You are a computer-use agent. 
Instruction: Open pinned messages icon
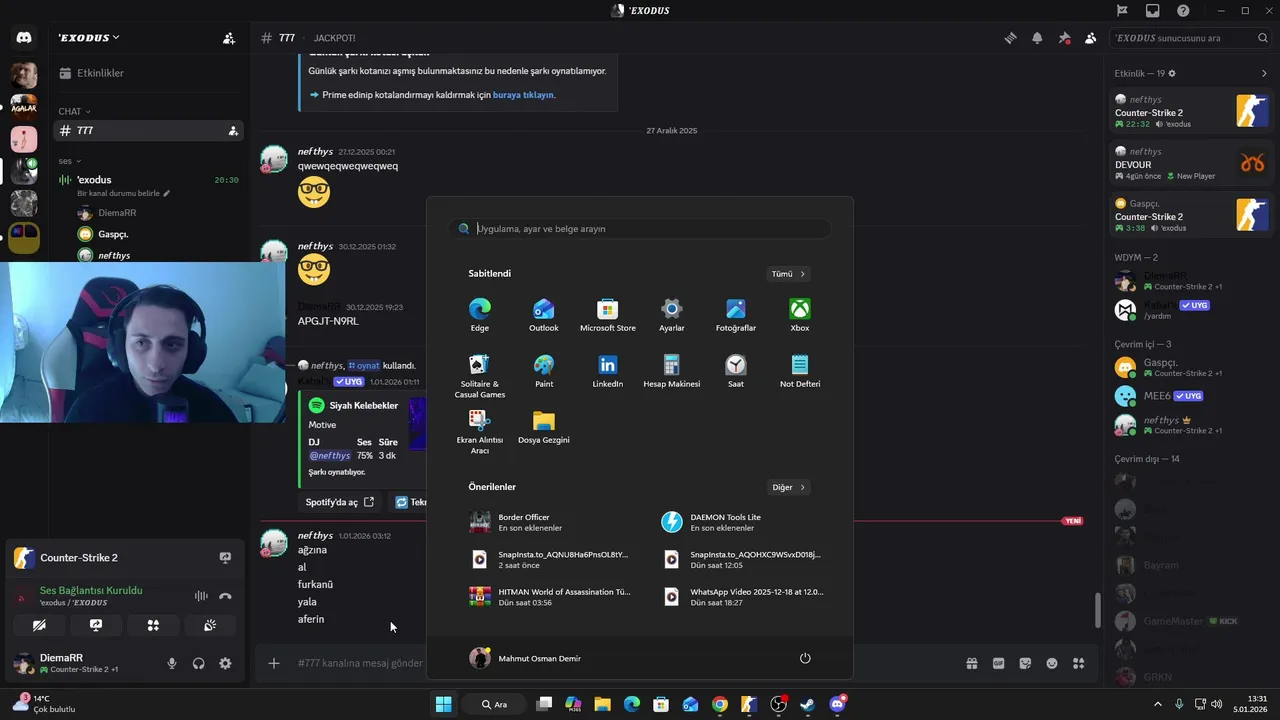pos(1064,38)
